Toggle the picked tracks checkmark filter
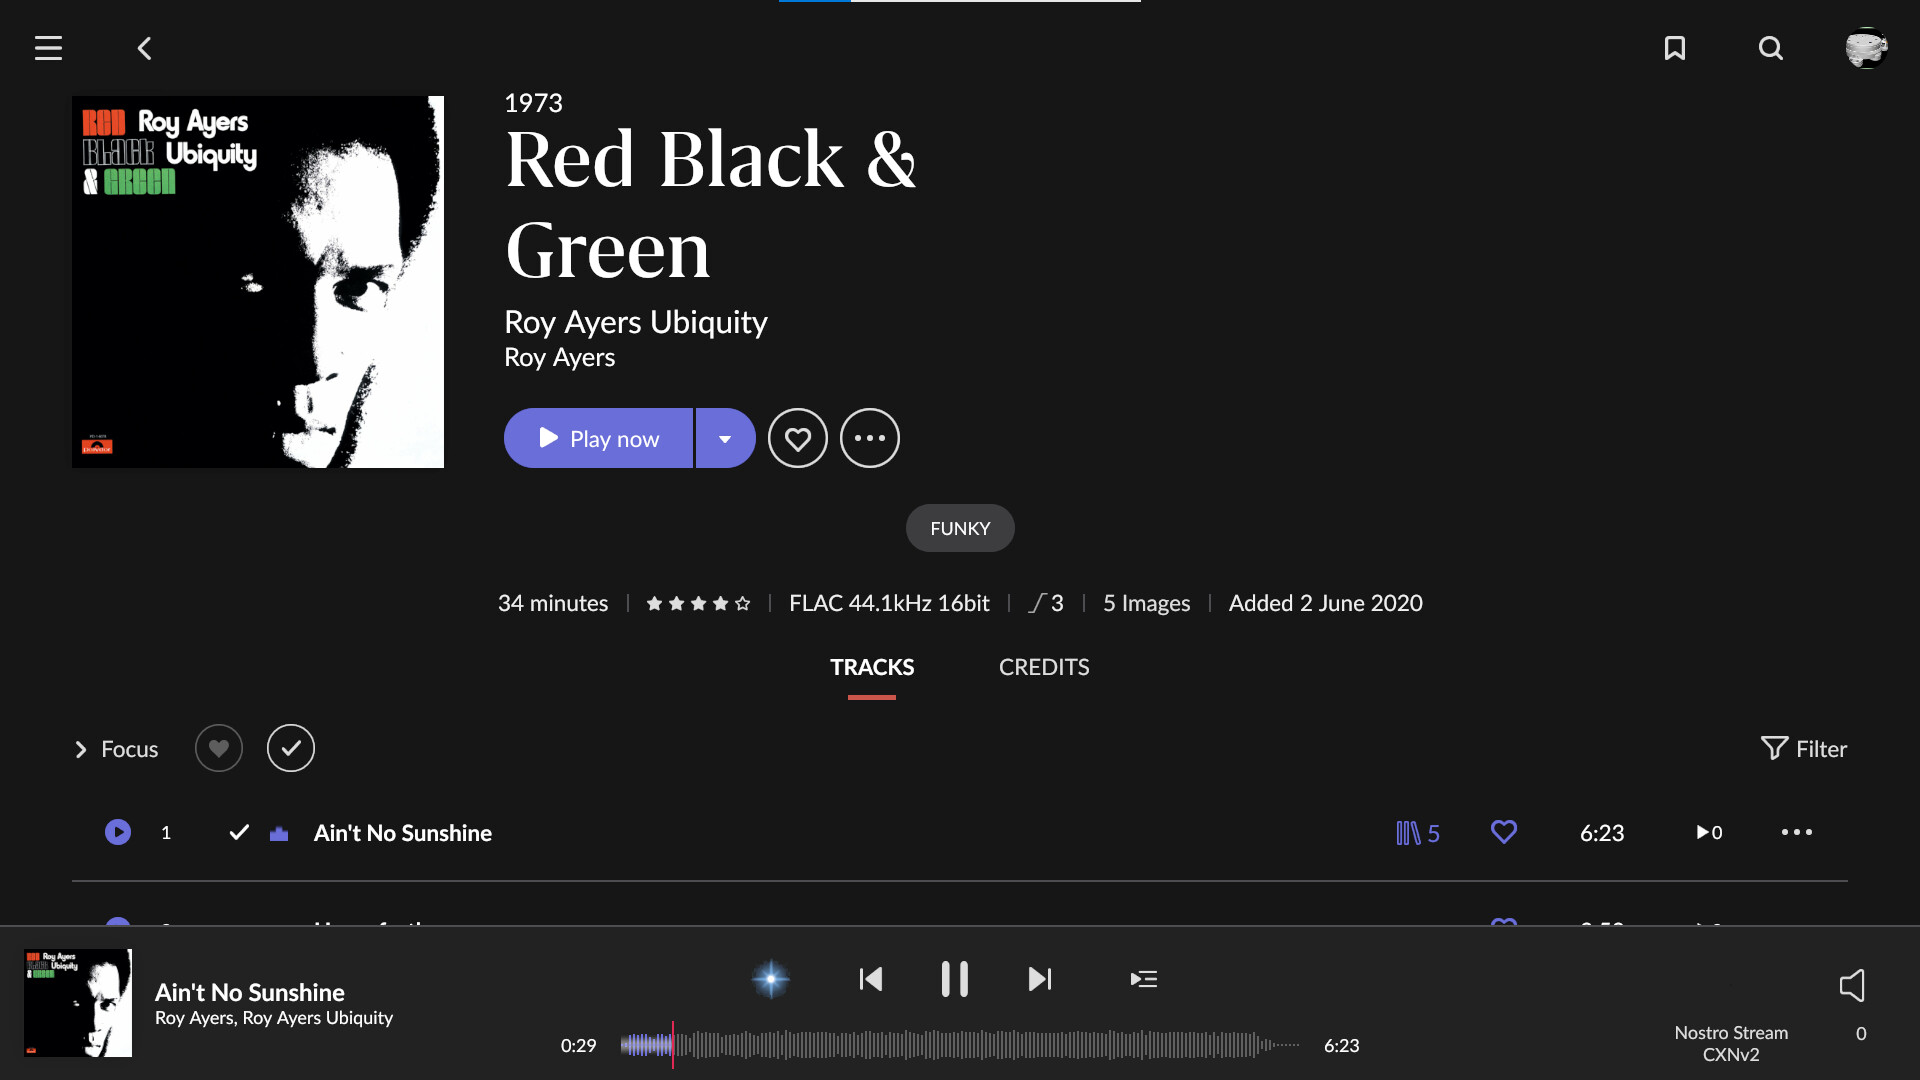1920x1080 pixels. pos(291,748)
